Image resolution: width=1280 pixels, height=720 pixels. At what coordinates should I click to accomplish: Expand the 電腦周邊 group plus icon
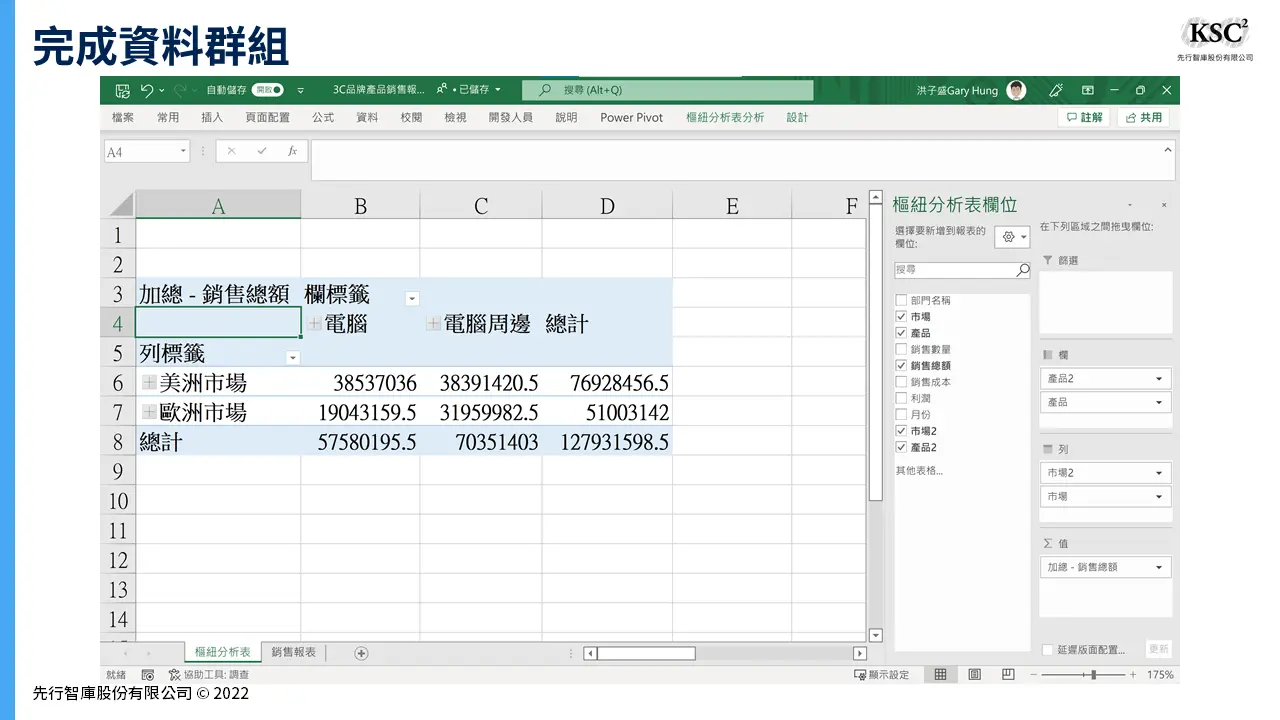pos(433,323)
